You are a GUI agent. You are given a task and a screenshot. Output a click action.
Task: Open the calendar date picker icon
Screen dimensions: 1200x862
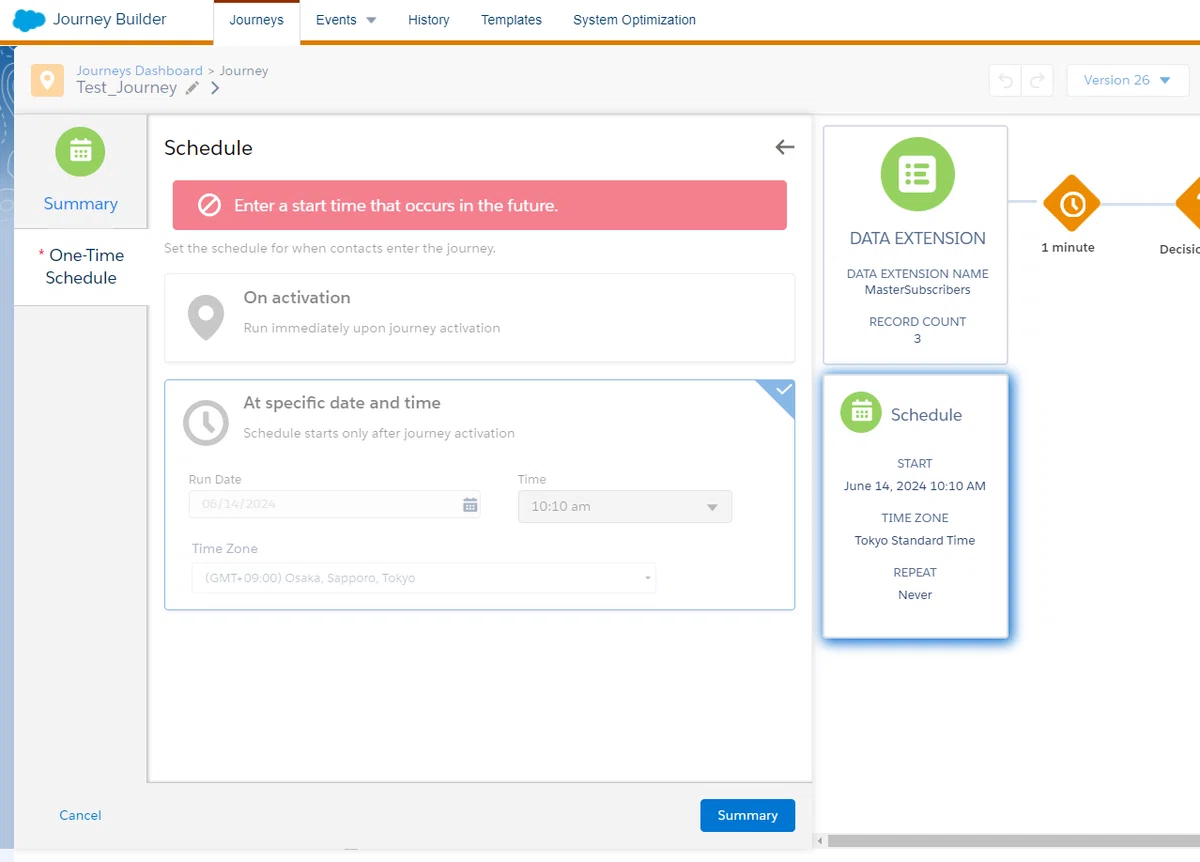pos(470,505)
